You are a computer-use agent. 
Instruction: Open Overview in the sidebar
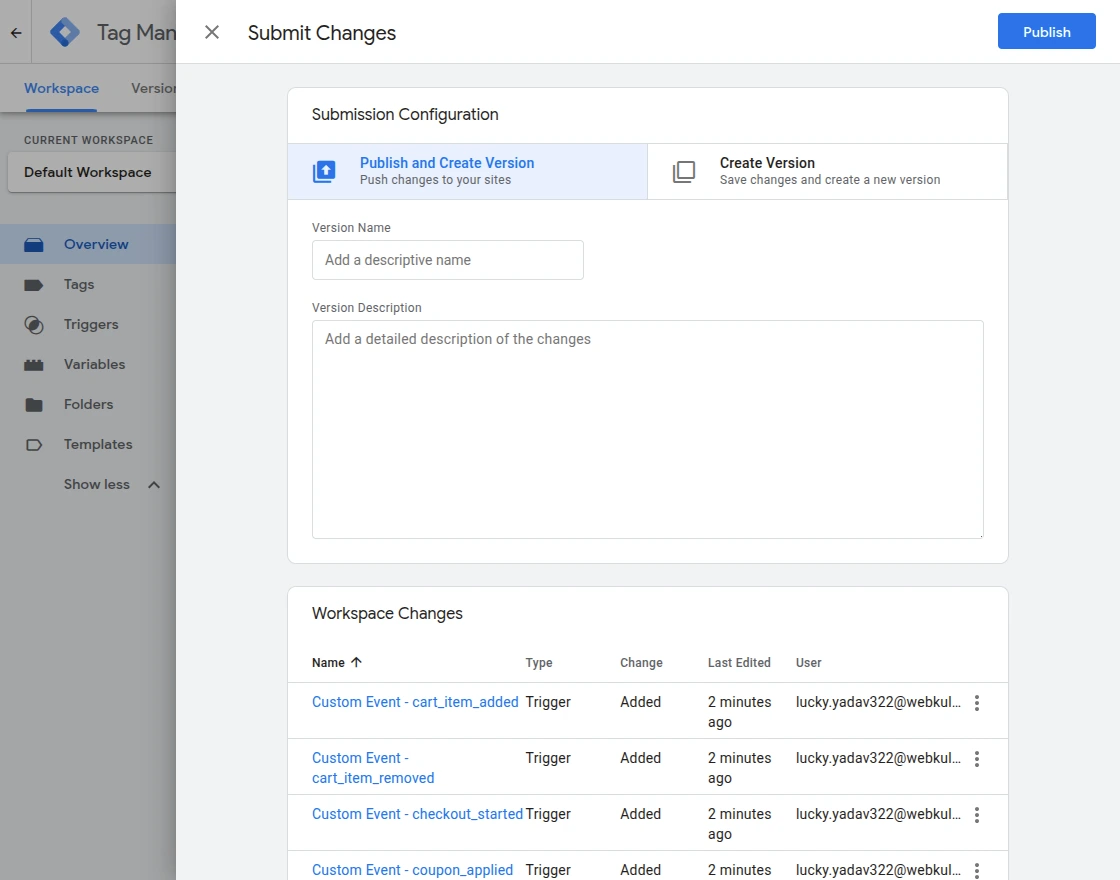(88, 244)
